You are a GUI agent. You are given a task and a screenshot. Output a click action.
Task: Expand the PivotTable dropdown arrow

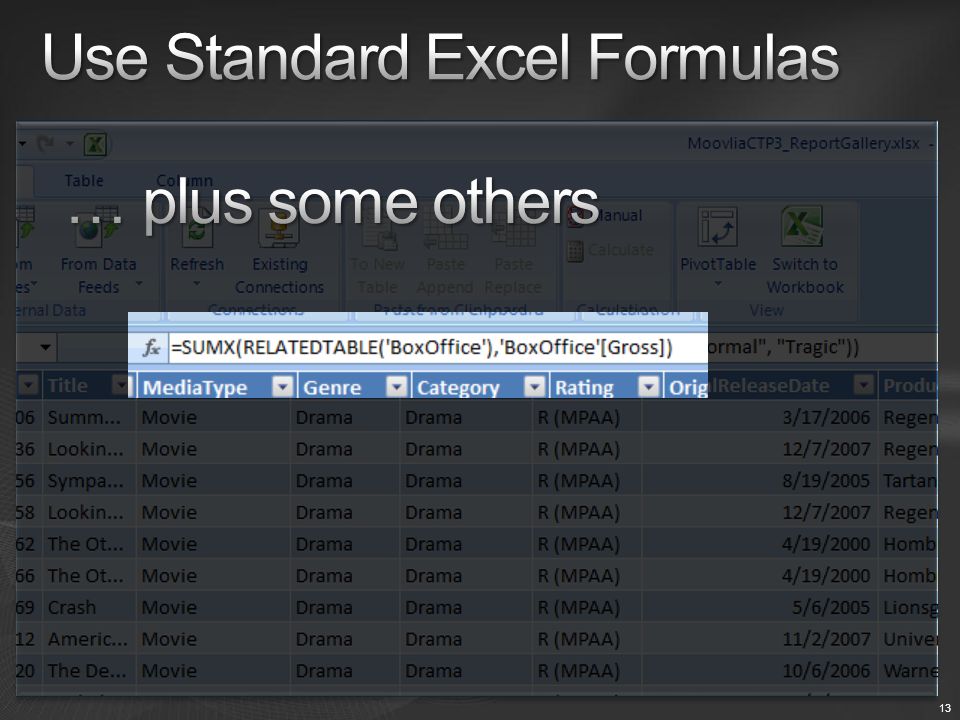(718, 284)
